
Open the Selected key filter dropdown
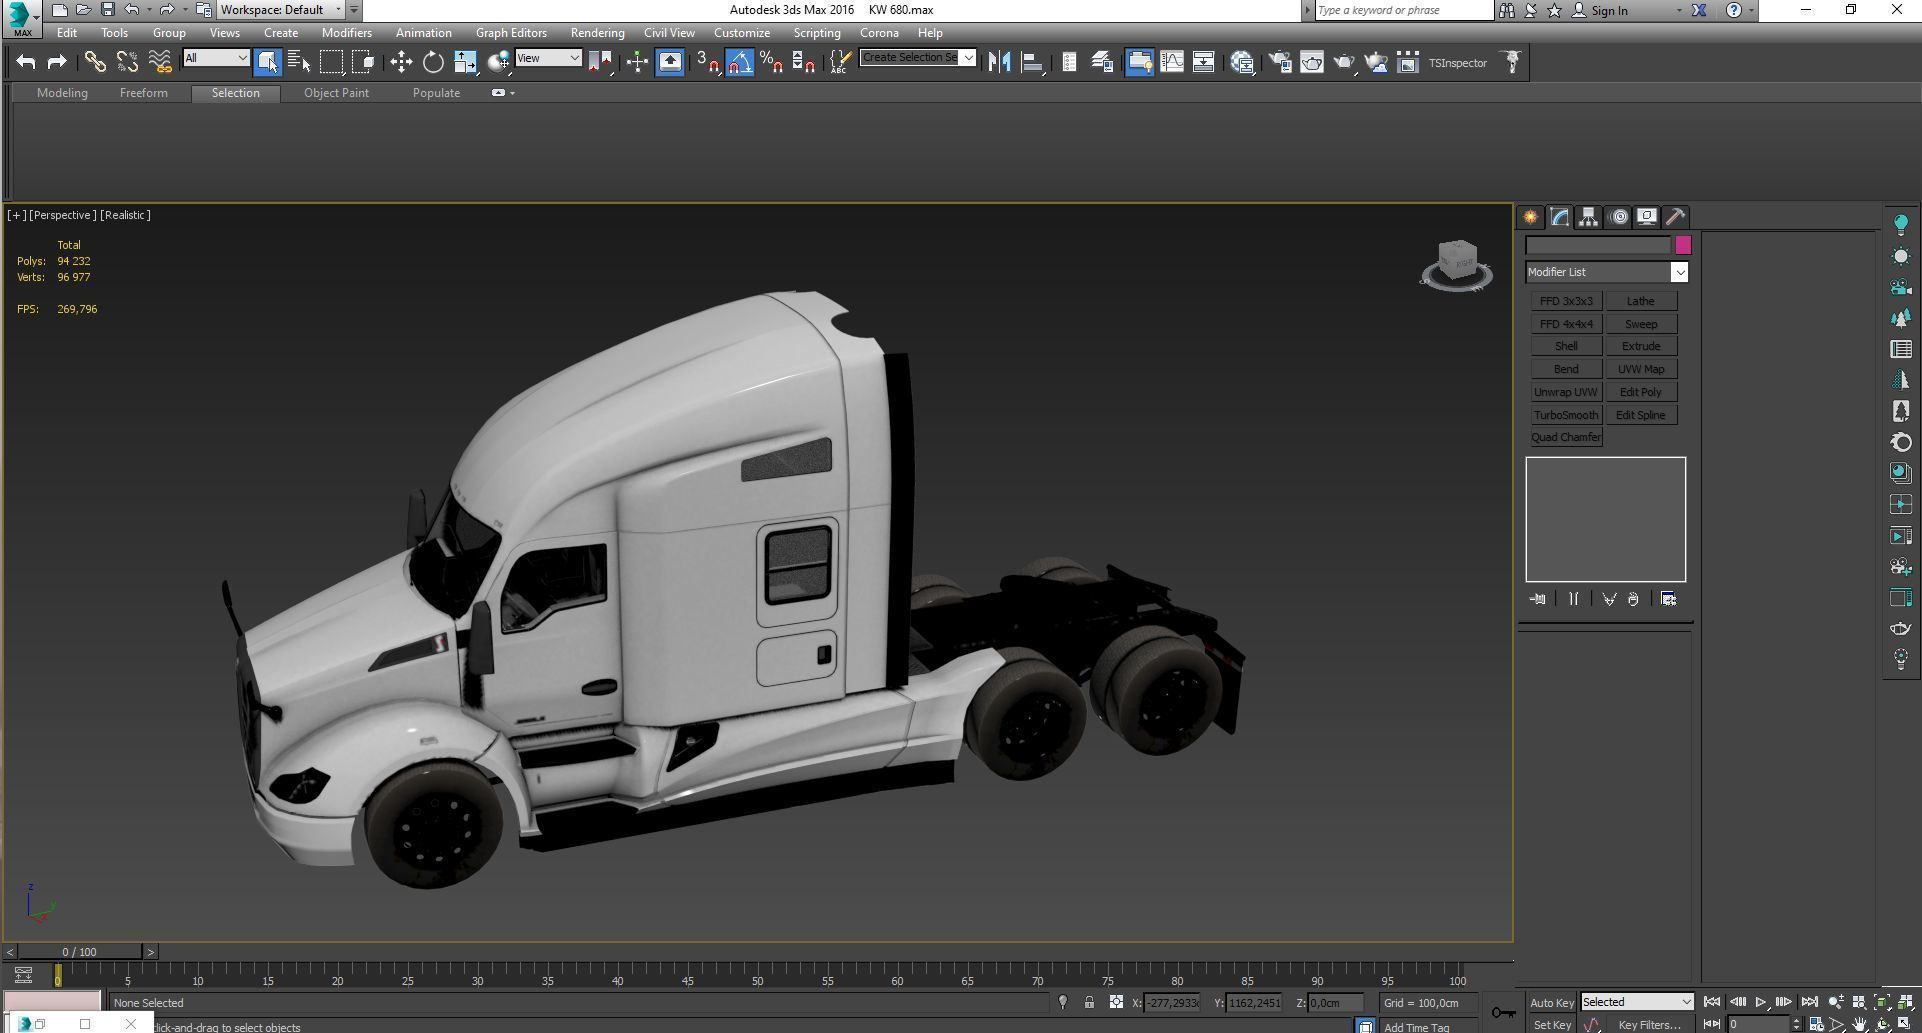[x=1637, y=1002]
